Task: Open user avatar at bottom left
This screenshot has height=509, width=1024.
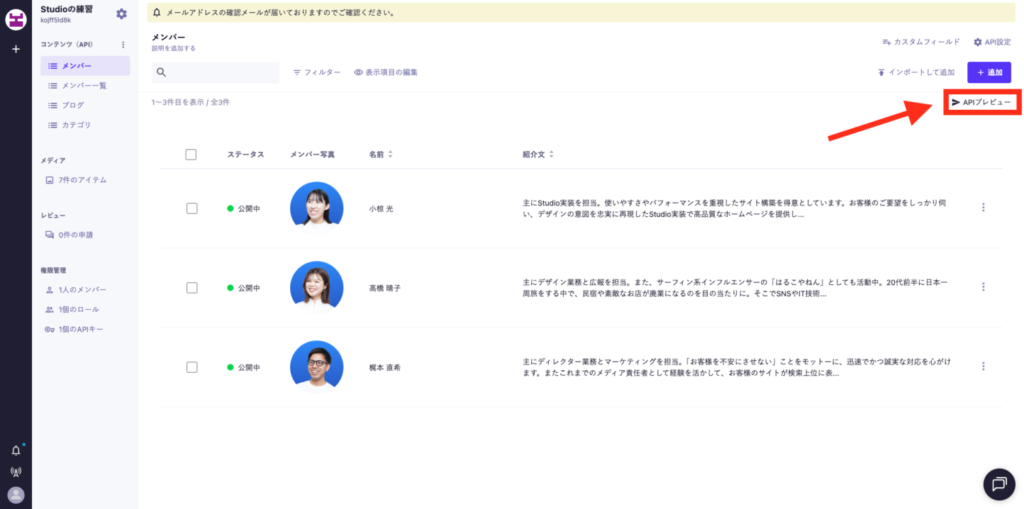Action: click(16, 494)
